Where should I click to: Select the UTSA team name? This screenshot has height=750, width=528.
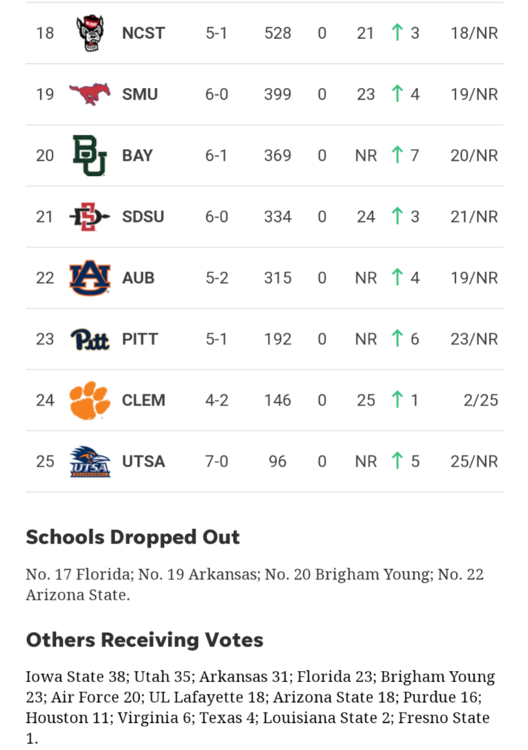click(143, 462)
